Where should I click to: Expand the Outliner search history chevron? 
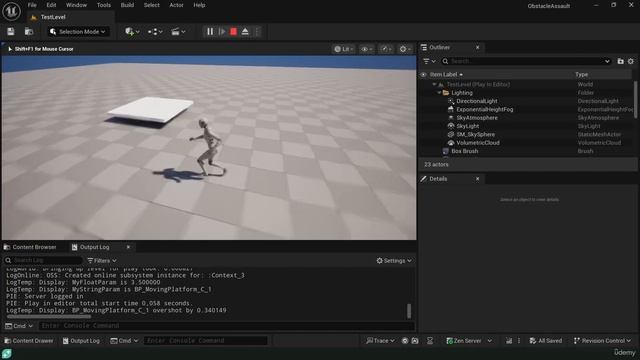tap(607, 61)
